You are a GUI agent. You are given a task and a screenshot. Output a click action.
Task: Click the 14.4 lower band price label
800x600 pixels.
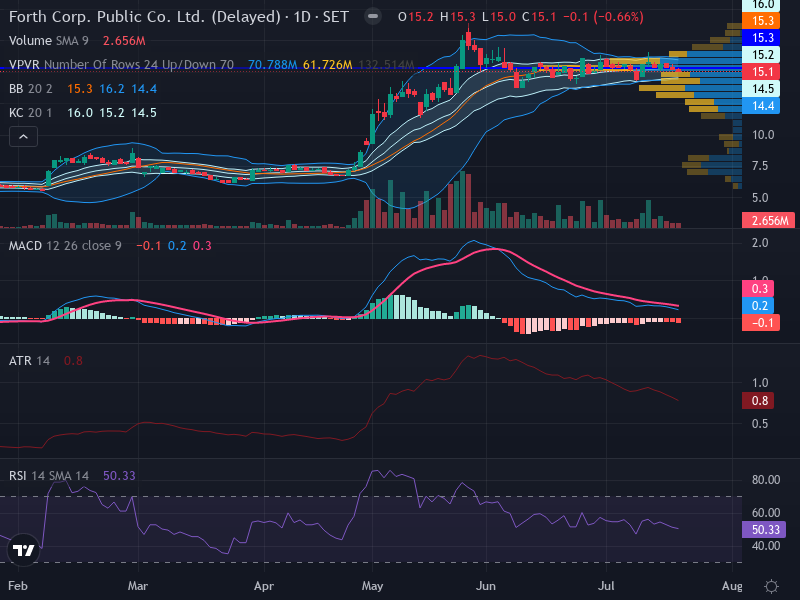click(x=760, y=106)
